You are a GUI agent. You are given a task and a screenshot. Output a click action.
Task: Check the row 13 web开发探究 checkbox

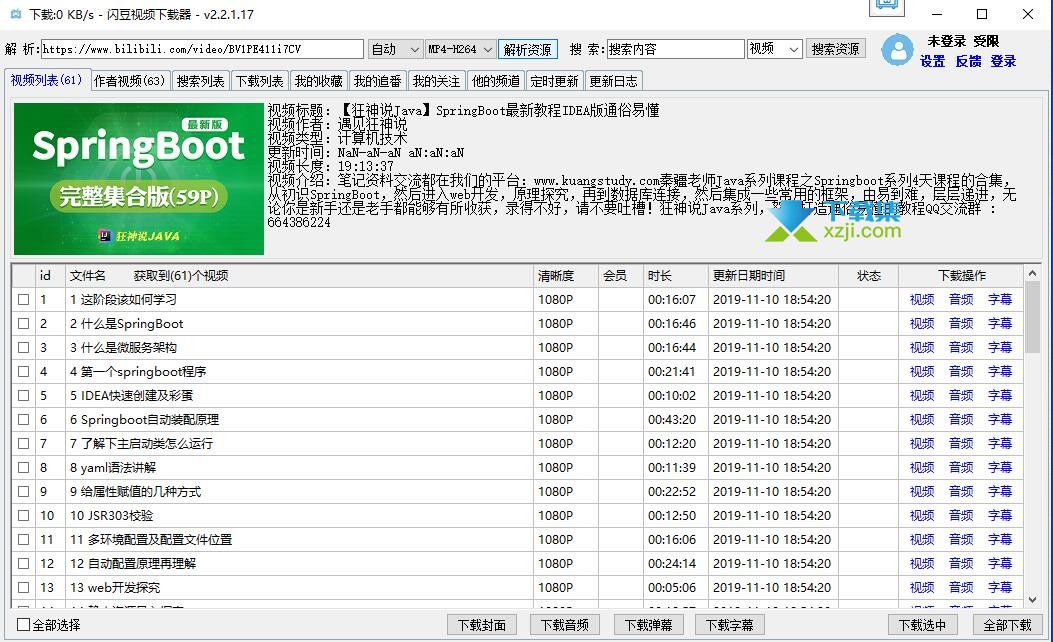(x=24, y=588)
